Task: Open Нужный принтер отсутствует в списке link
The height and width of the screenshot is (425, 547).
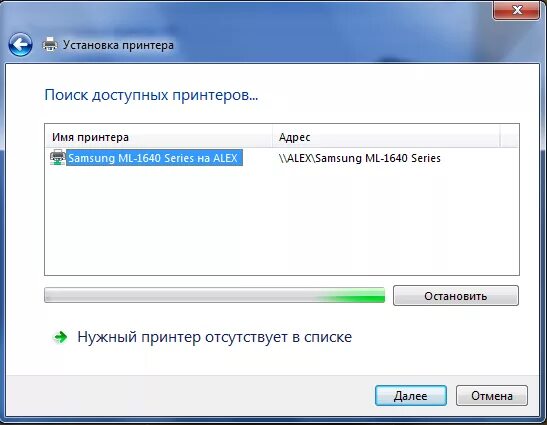Action: [215, 337]
